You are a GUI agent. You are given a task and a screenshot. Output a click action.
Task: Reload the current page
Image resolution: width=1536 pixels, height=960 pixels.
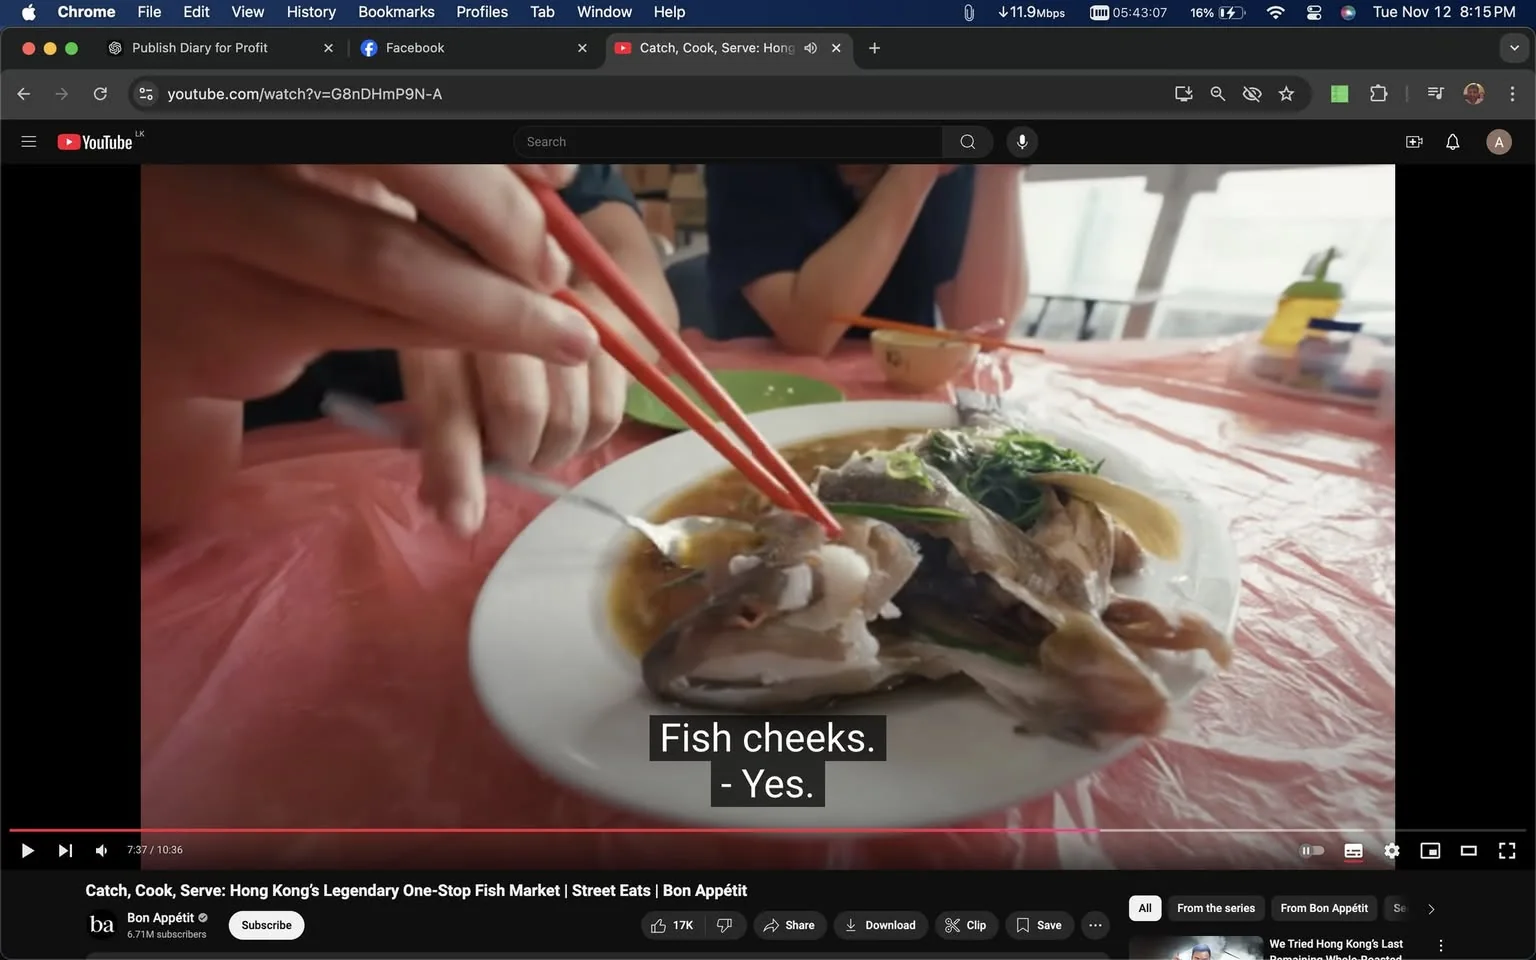click(x=100, y=94)
